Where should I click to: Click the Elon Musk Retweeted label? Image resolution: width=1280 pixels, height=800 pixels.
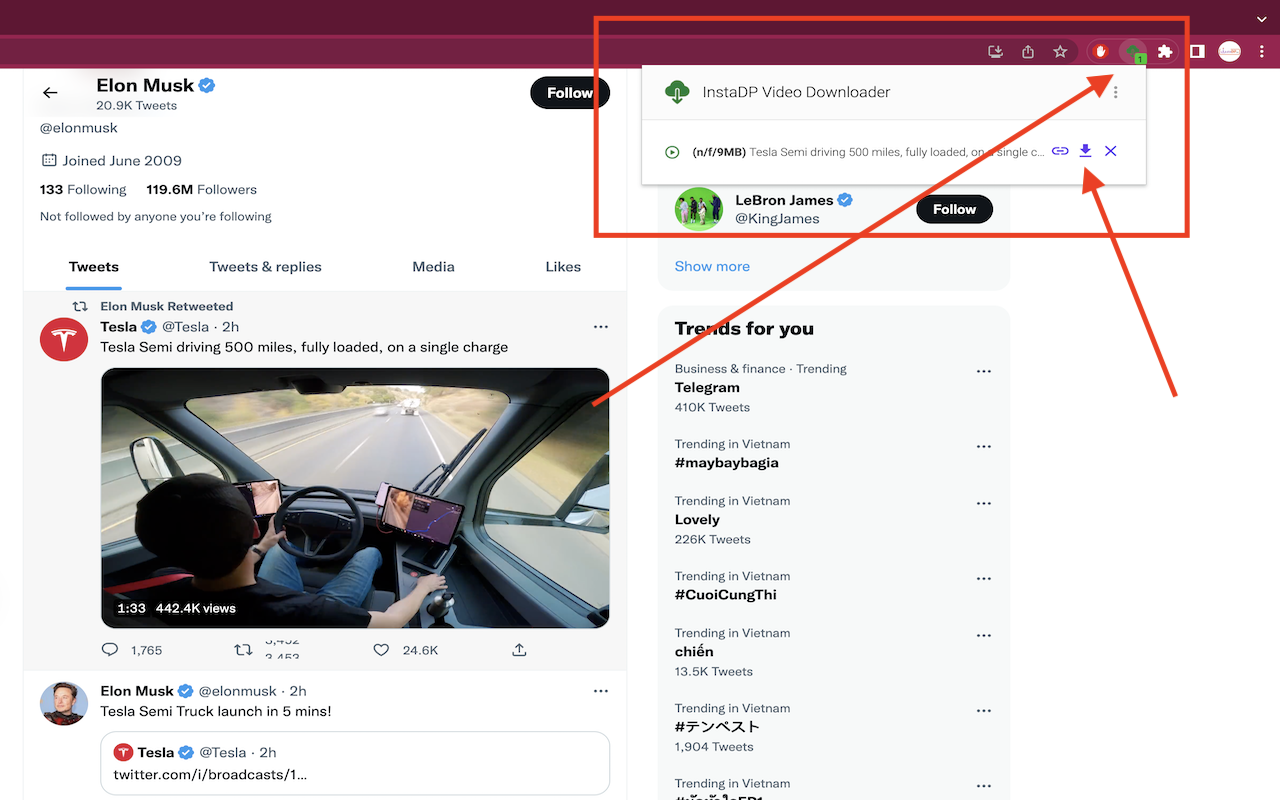point(167,306)
